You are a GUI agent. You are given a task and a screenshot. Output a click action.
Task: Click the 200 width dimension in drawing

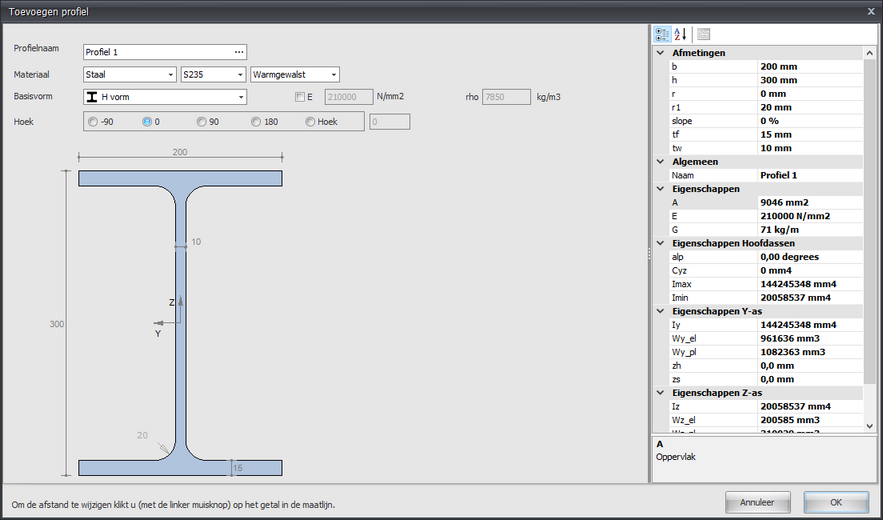coord(180,152)
